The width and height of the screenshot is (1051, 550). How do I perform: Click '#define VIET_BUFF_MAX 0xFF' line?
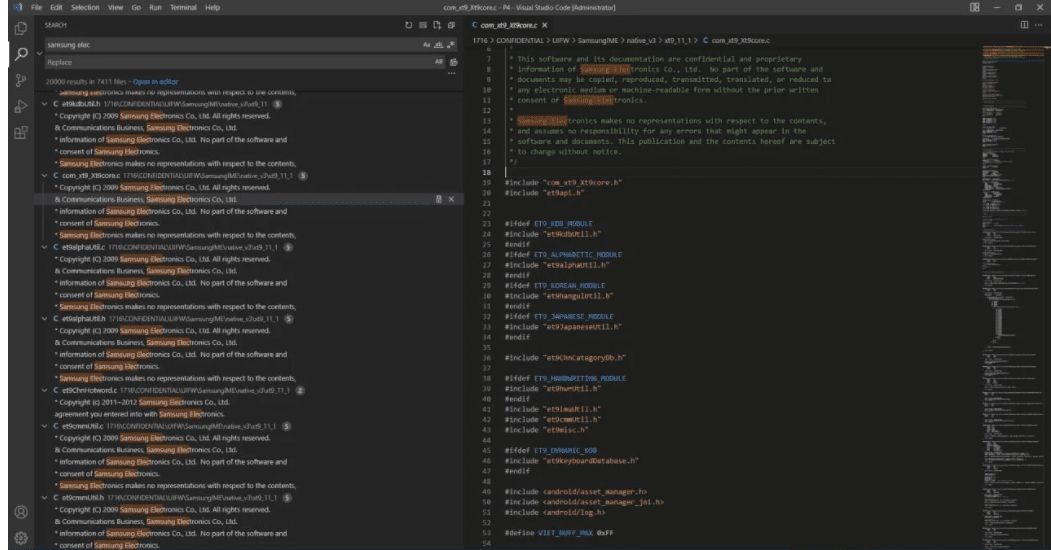tap(559, 533)
